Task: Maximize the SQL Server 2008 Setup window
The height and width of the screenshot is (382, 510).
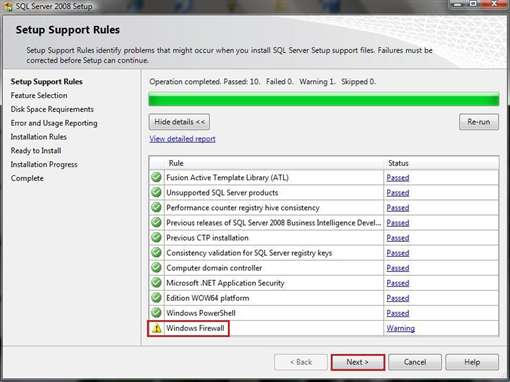Action: [x=473, y=4]
